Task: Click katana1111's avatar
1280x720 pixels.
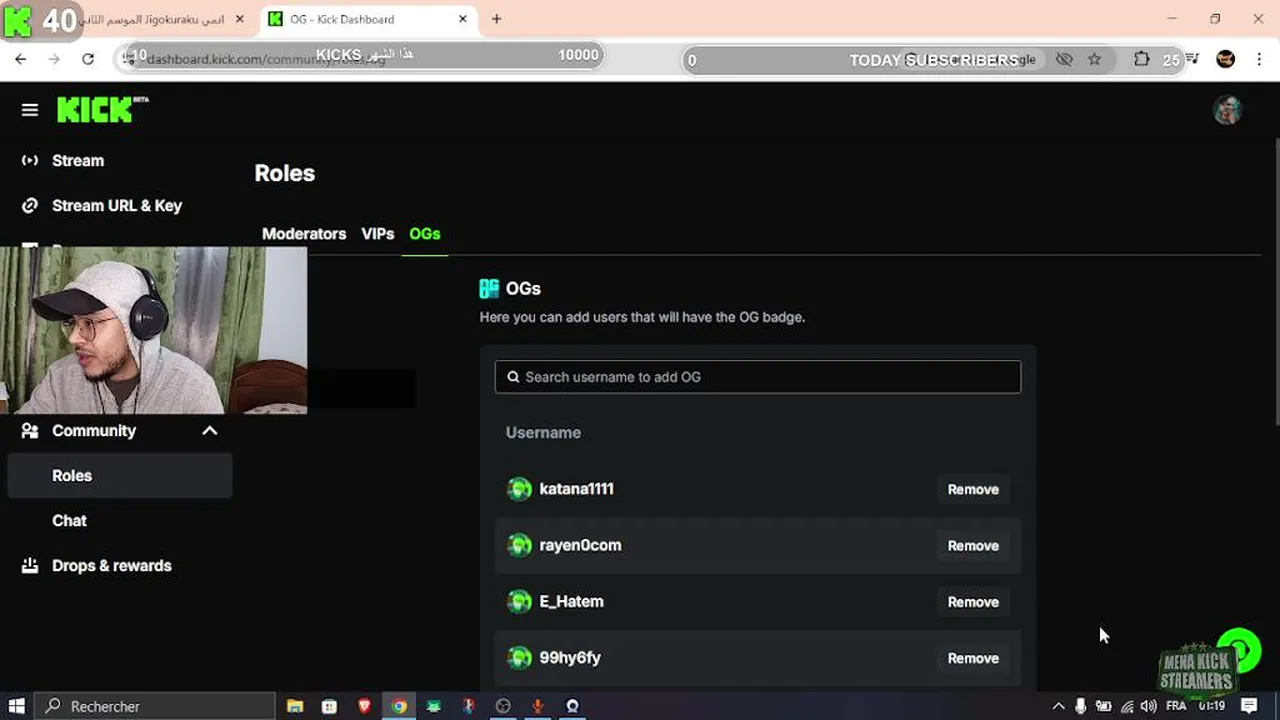Action: (519, 489)
